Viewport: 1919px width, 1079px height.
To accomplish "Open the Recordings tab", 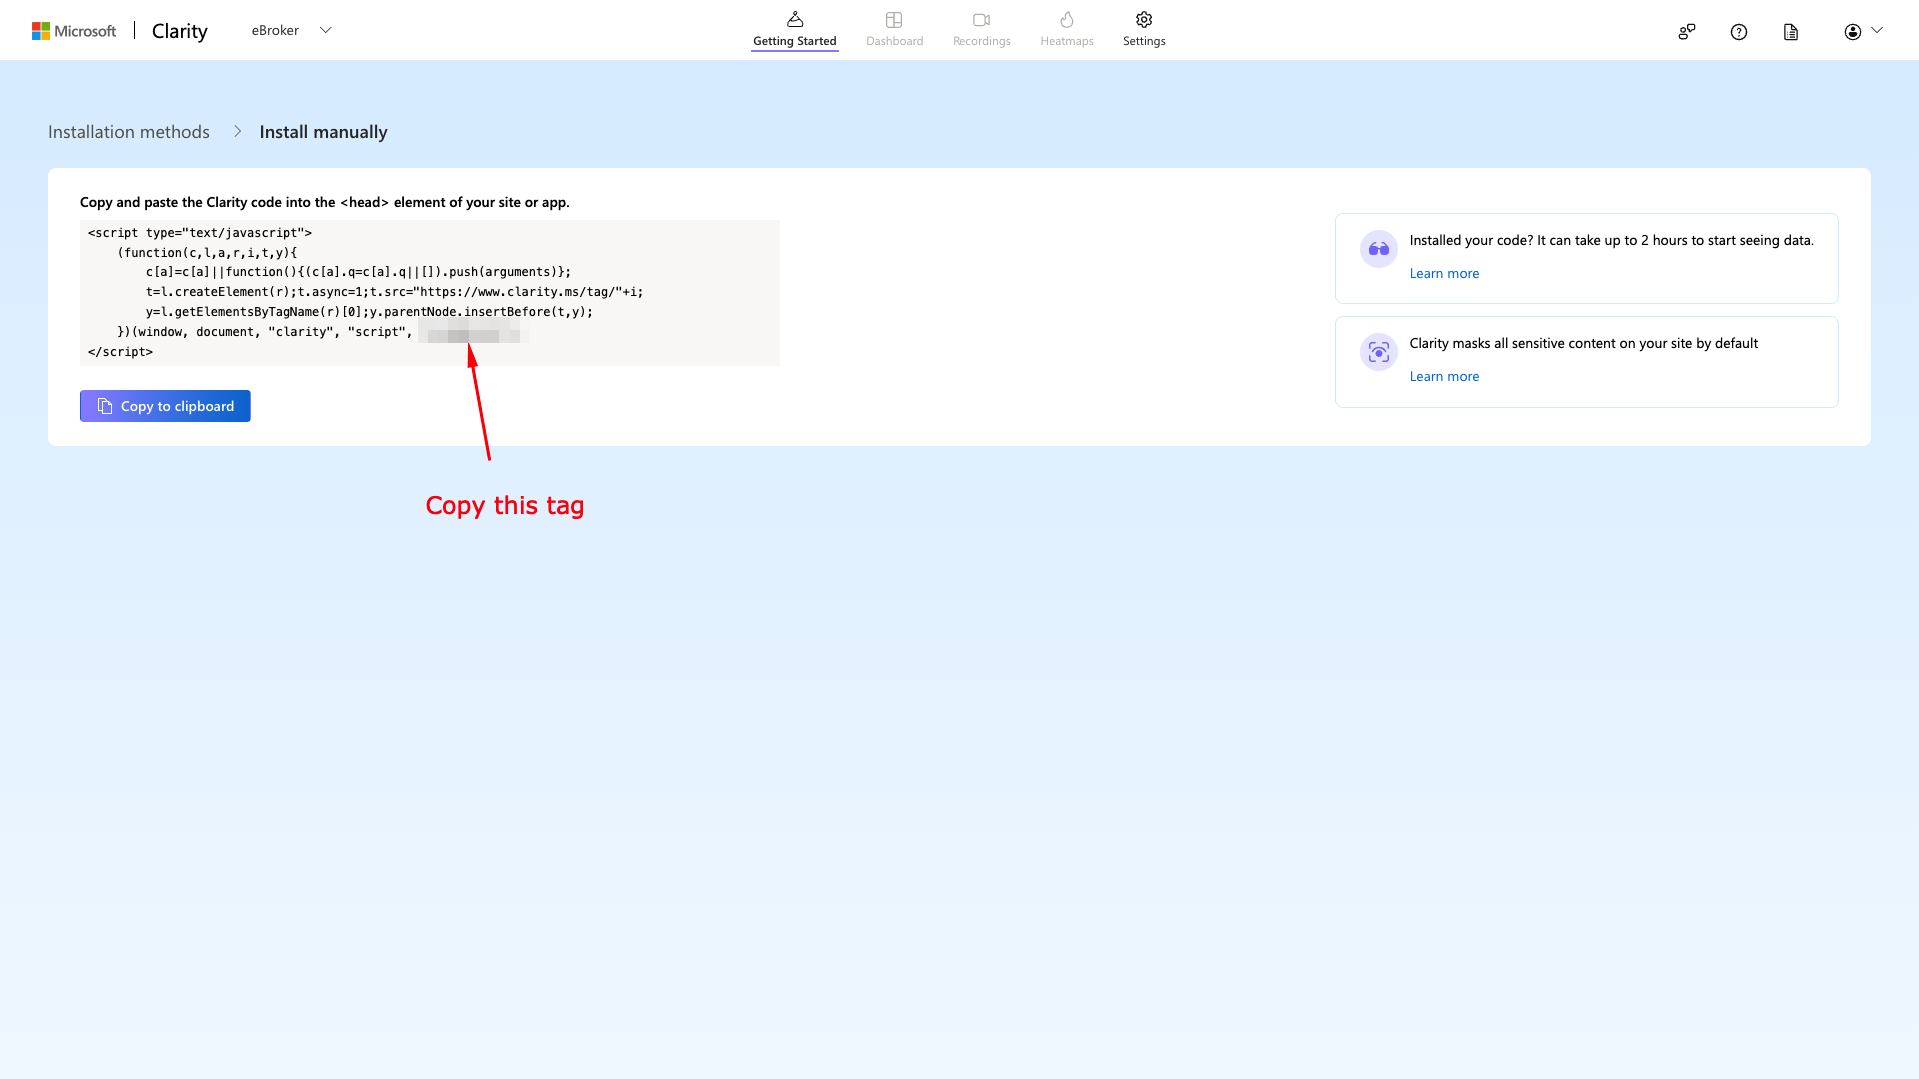I will (981, 30).
